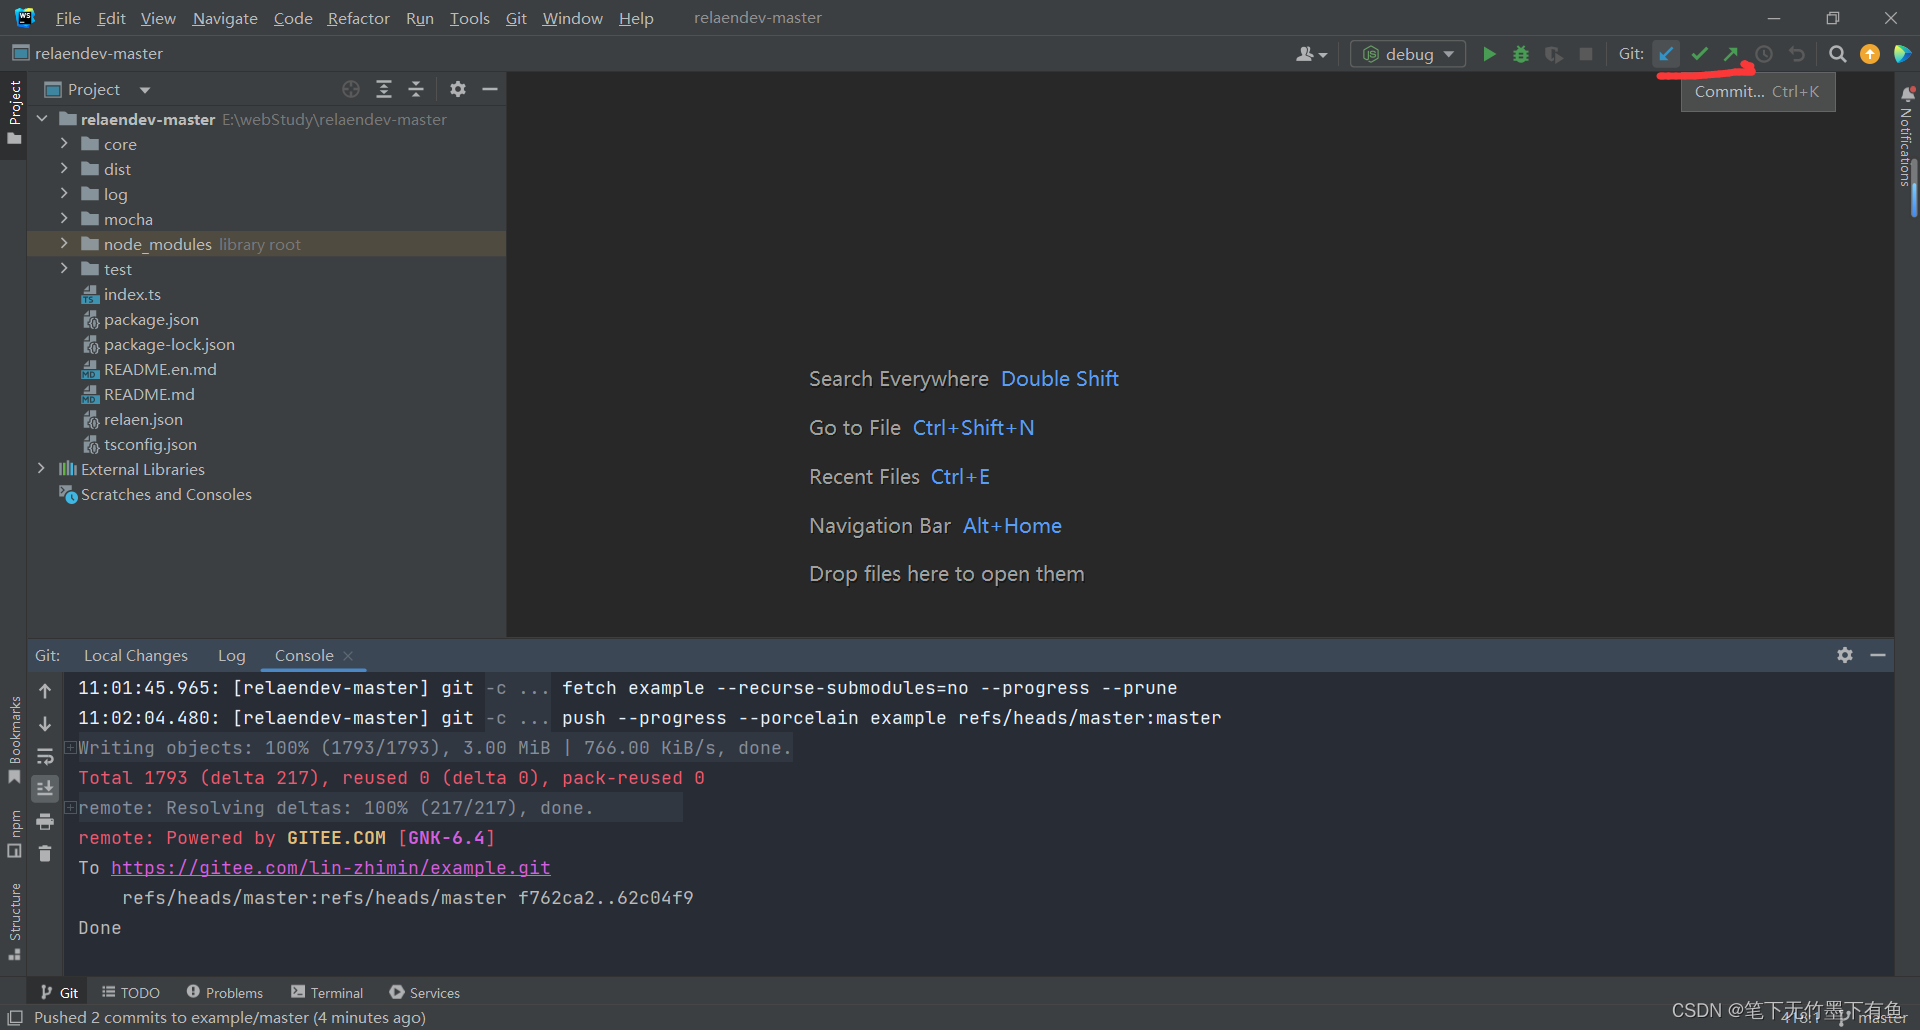1920x1030 pixels.
Task: Open the gitee.com example.git link
Action: pyautogui.click(x=330, y=868)
